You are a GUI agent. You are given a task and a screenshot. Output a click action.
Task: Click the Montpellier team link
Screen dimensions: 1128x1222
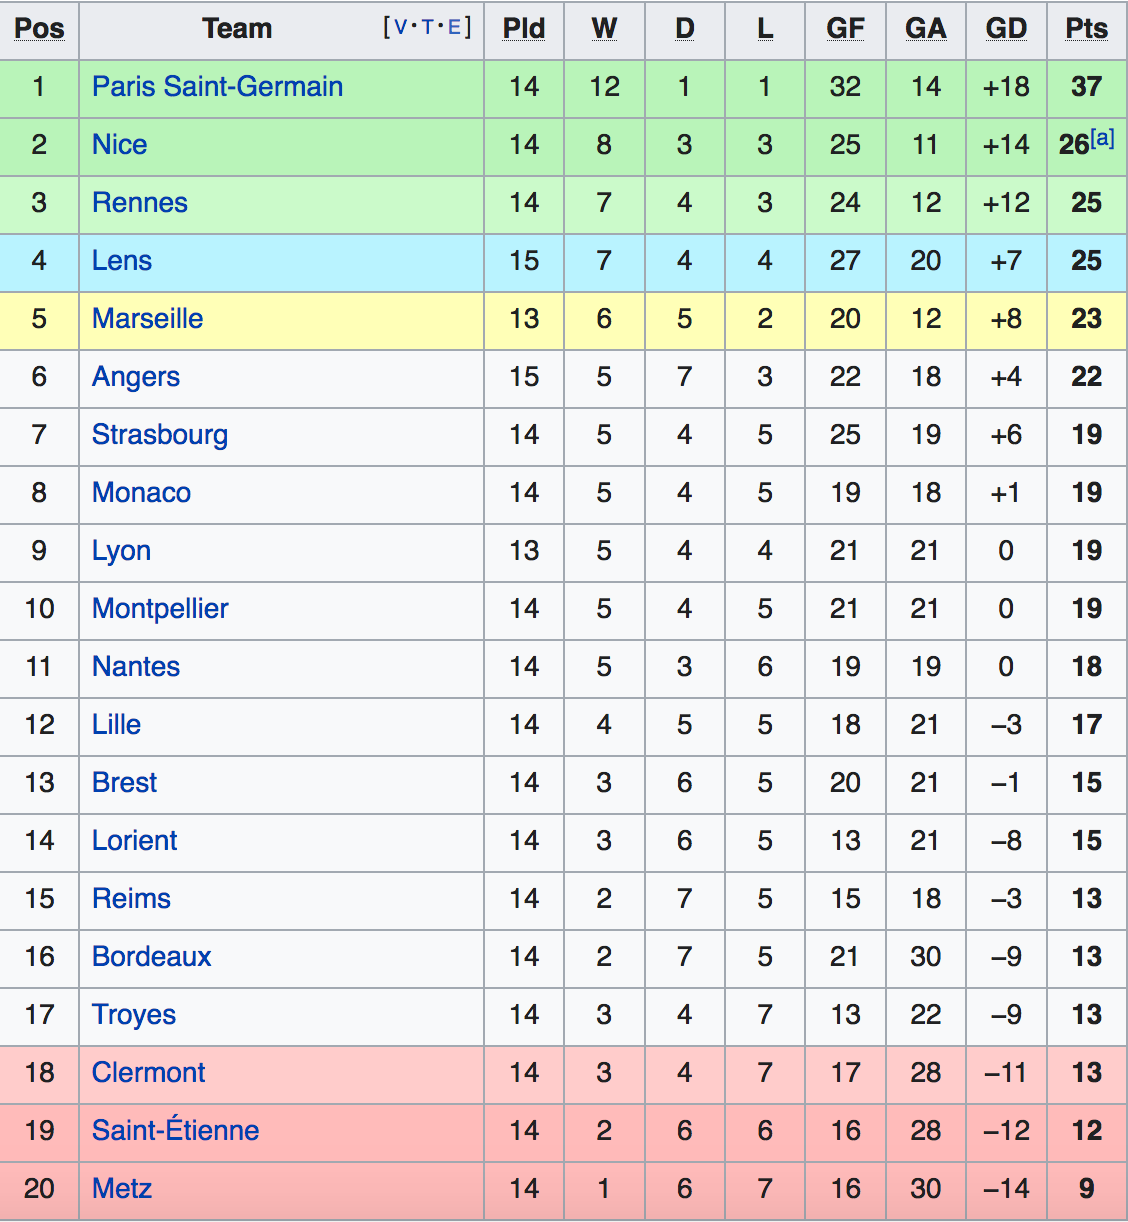pyautogui.click(x=160, y=609)
